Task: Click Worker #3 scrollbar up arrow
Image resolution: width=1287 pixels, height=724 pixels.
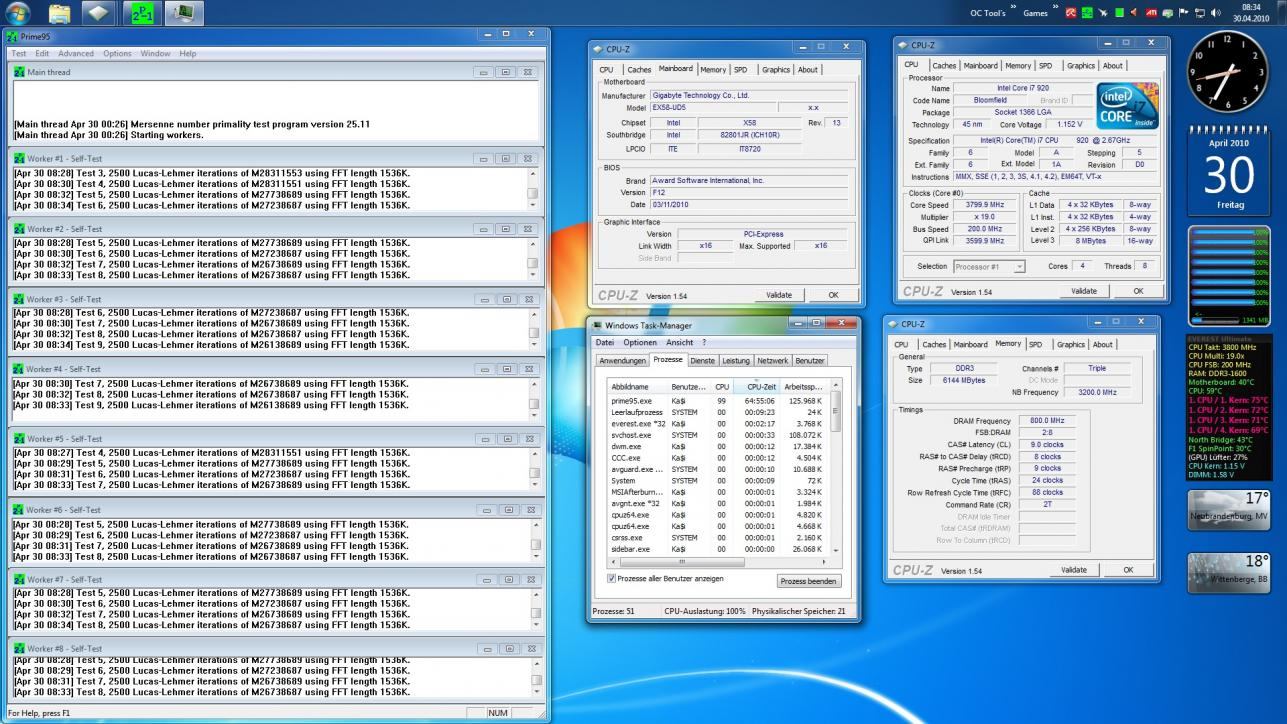Action: [532, 314]
